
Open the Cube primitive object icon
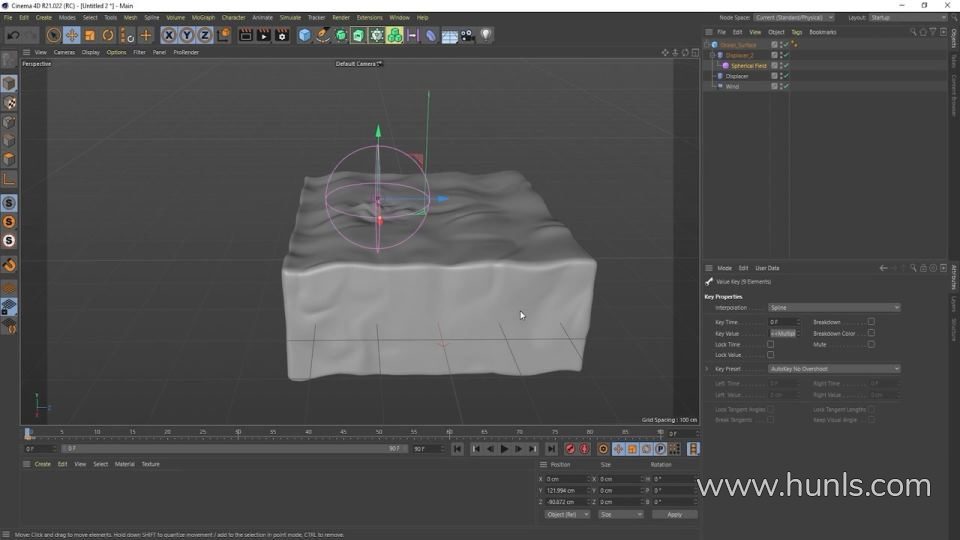click(x=305, y=35)
